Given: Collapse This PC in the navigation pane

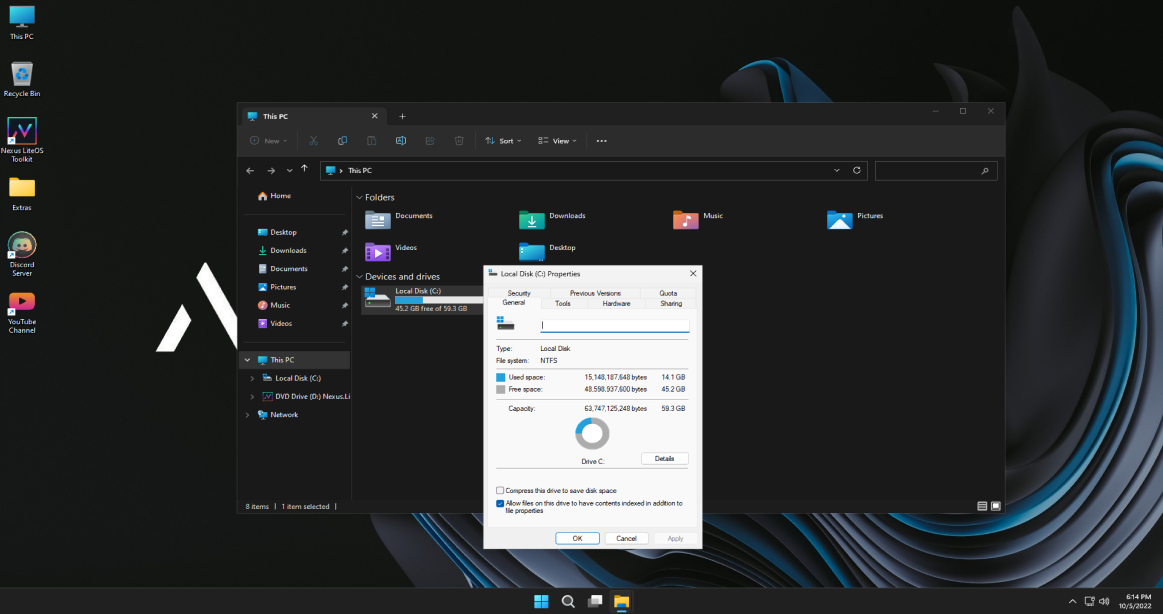Looking at the screenshot, I should (x=248, y=360).
